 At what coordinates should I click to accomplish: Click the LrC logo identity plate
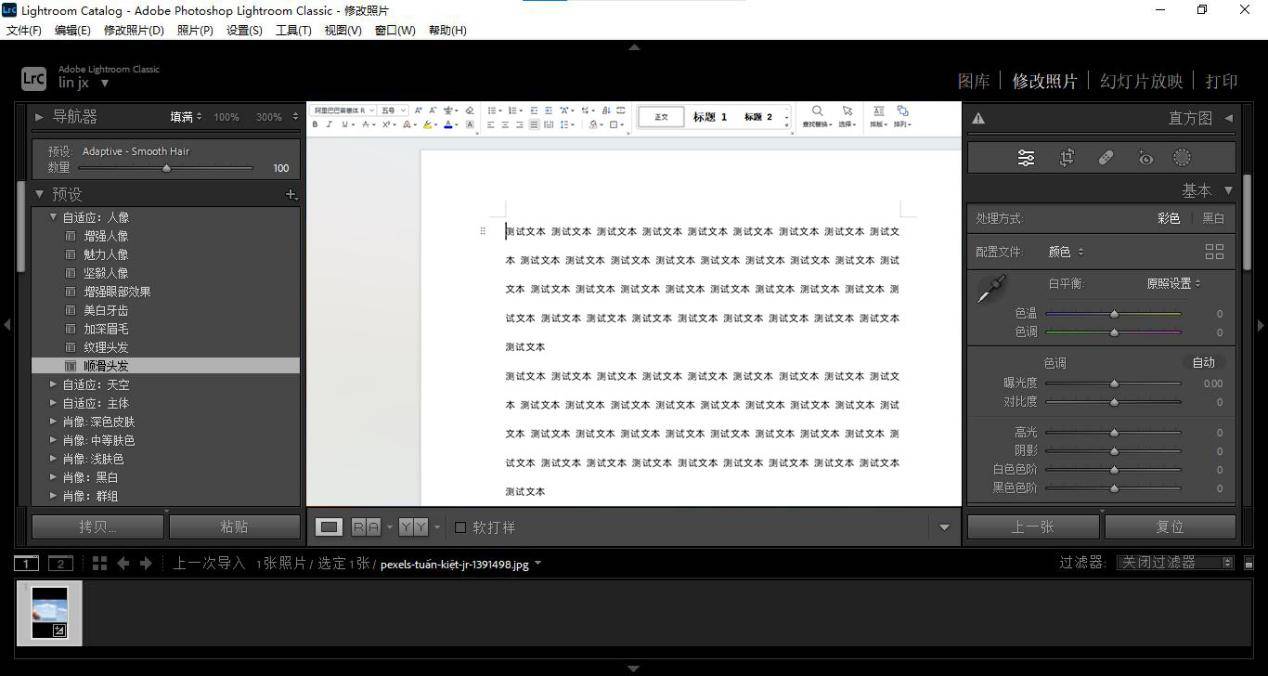tap(33, 78)
